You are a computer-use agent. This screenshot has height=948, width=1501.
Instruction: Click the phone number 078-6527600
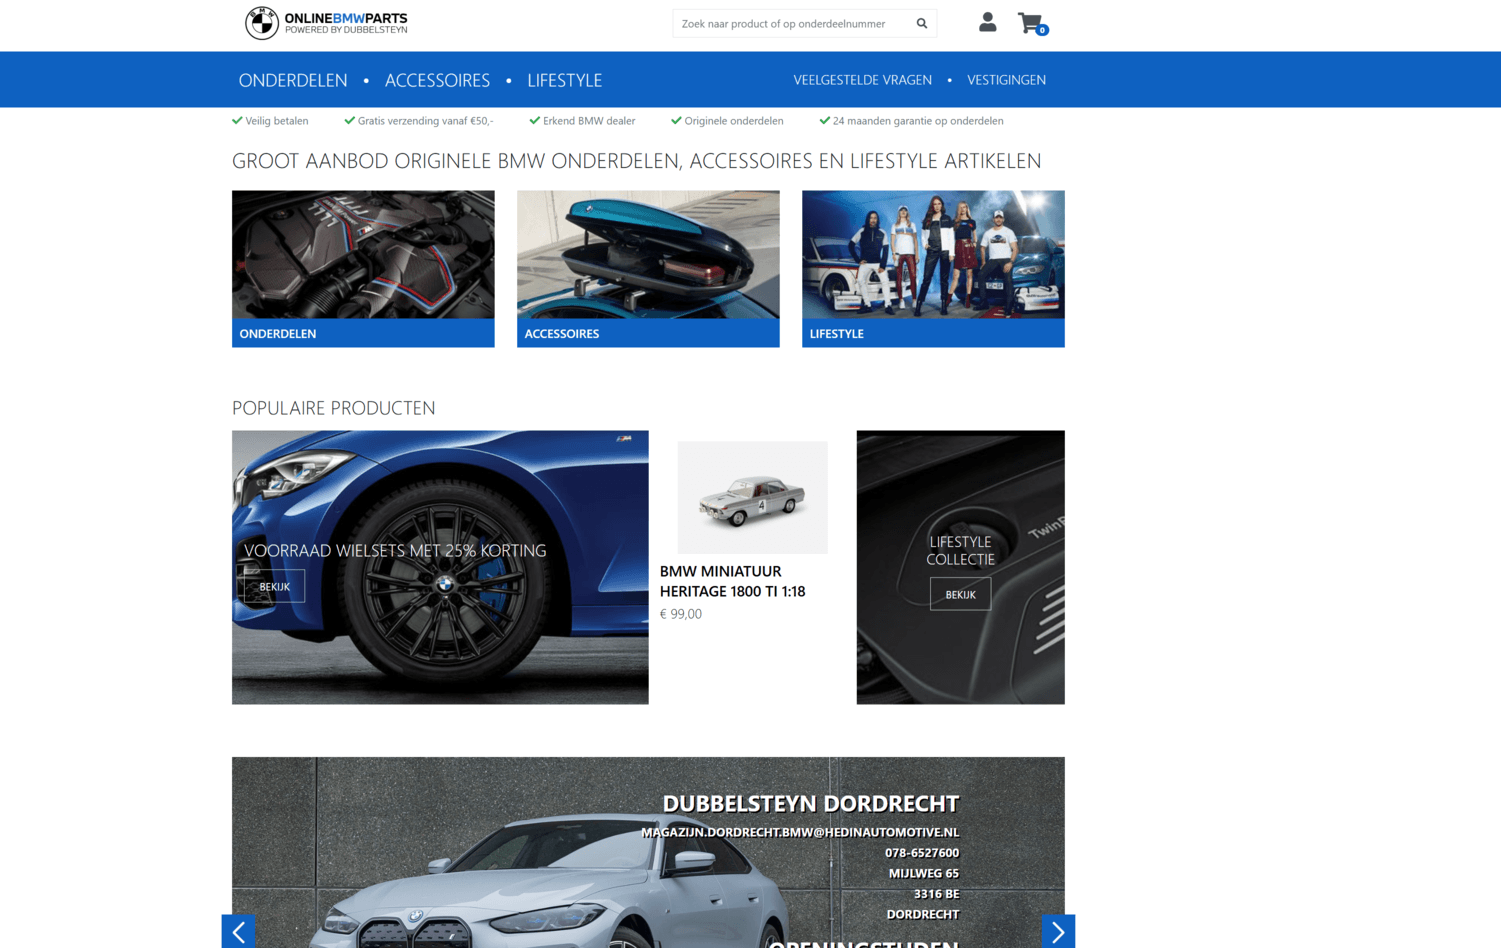922,853
